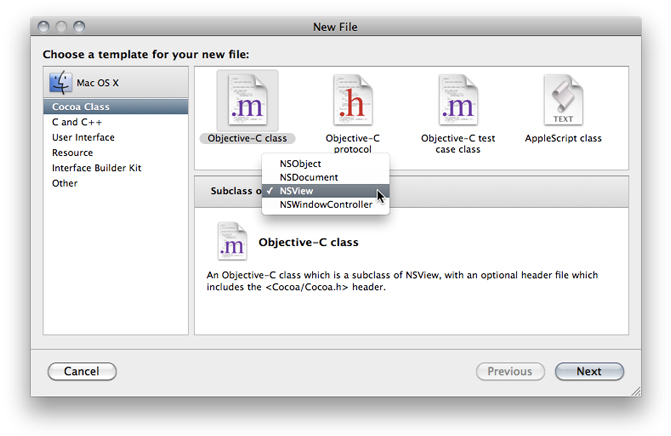Pick the AppleScript class template icon

563,101
